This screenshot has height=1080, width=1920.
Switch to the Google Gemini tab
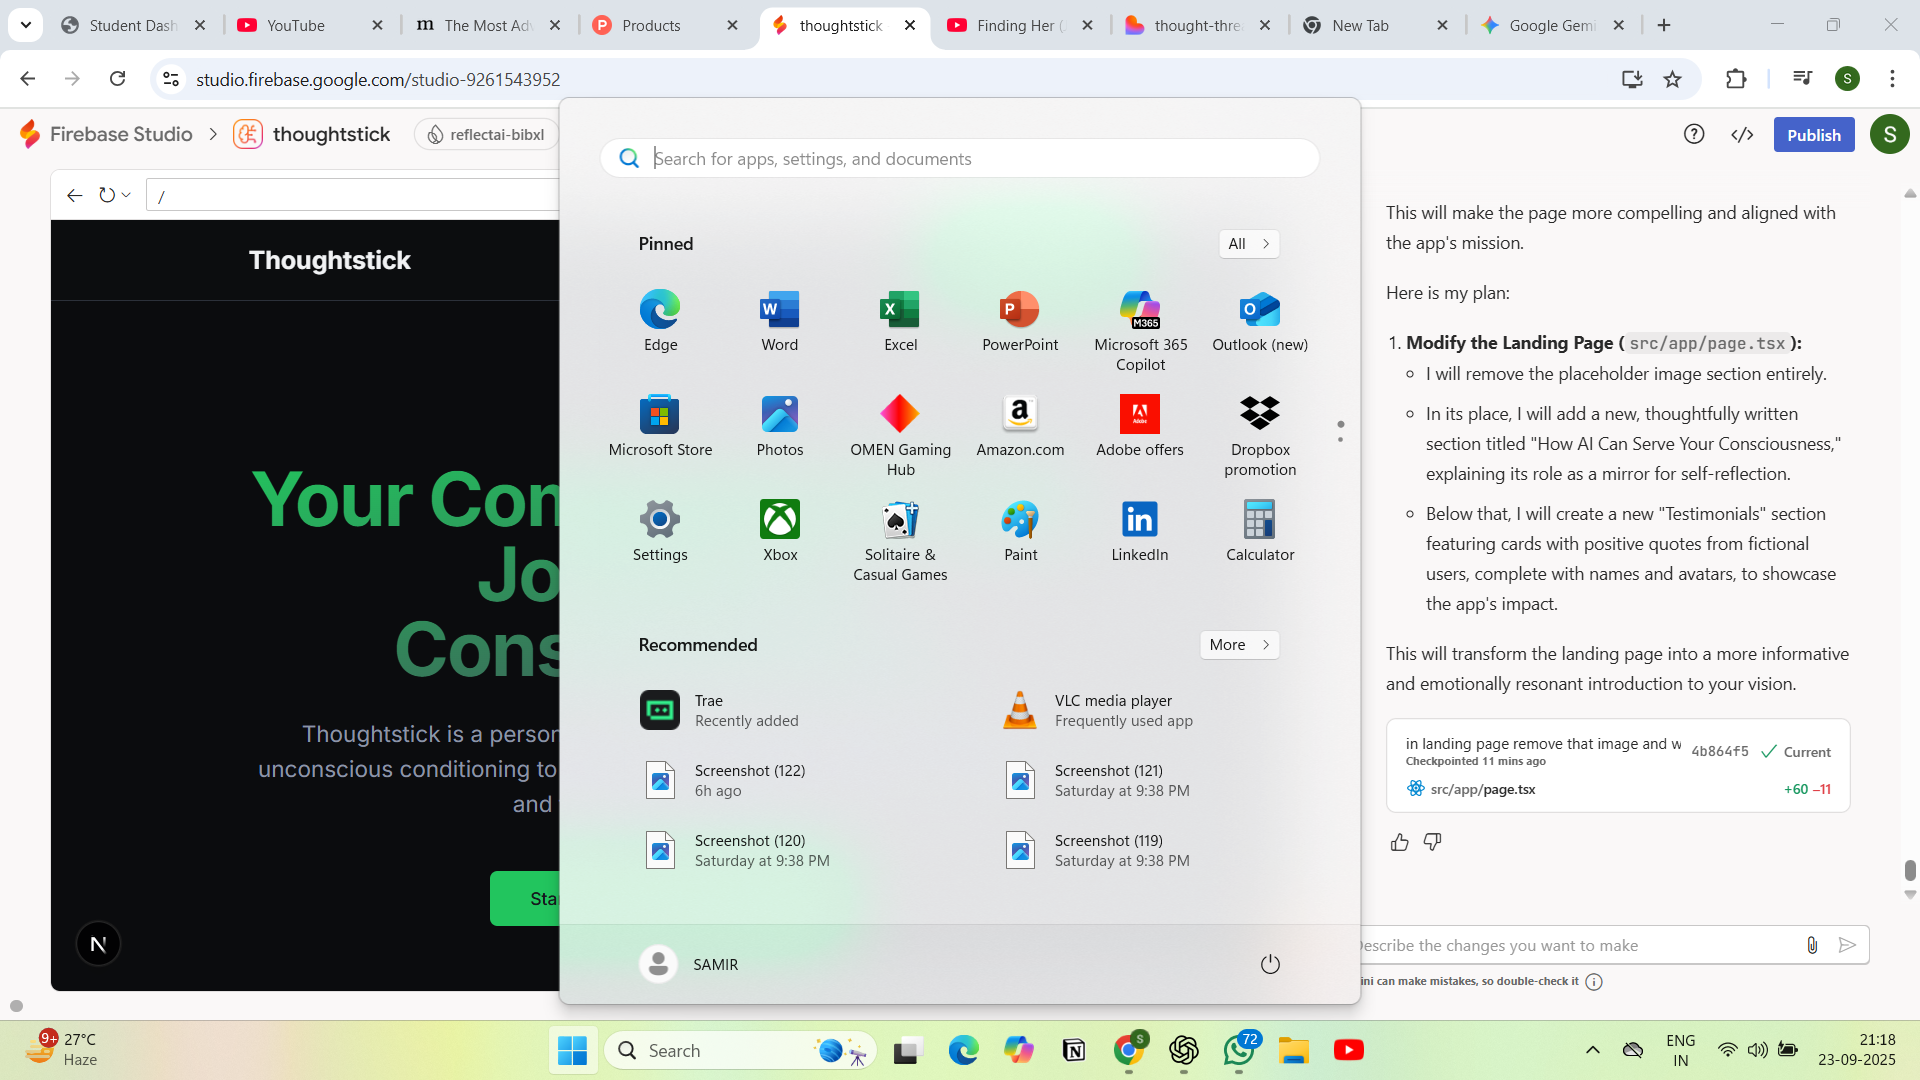pos(1550,25)
